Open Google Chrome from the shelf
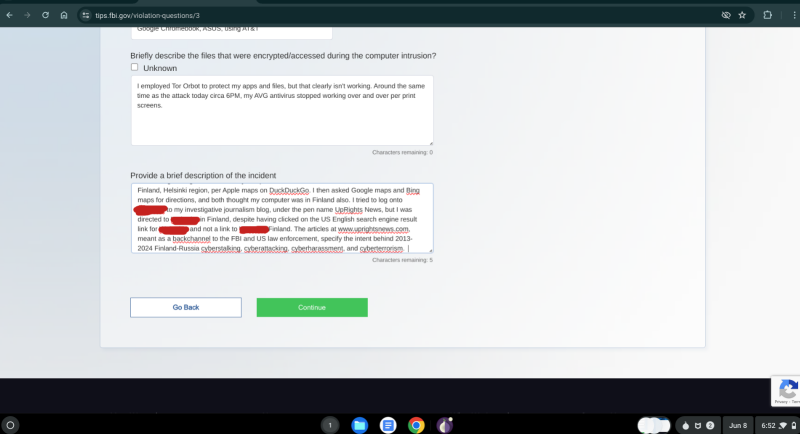The image size is (800, 434). coord(416,425)
